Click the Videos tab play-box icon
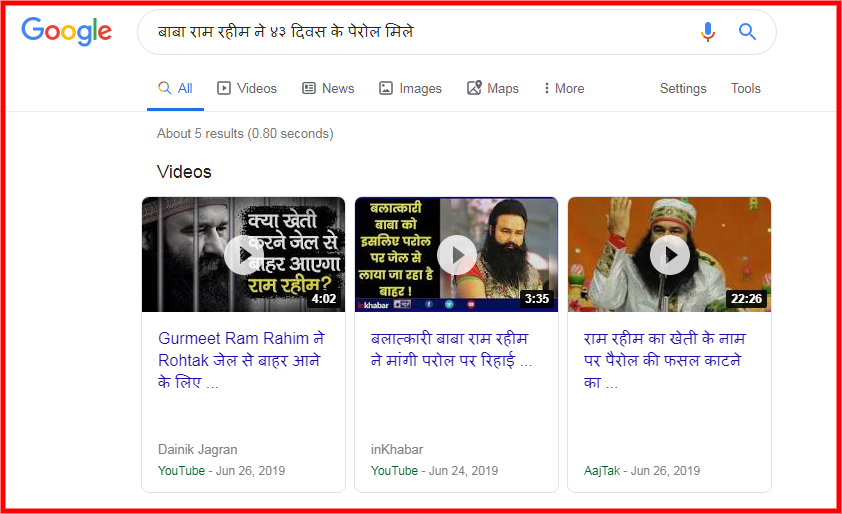 (x=223, y=88)
